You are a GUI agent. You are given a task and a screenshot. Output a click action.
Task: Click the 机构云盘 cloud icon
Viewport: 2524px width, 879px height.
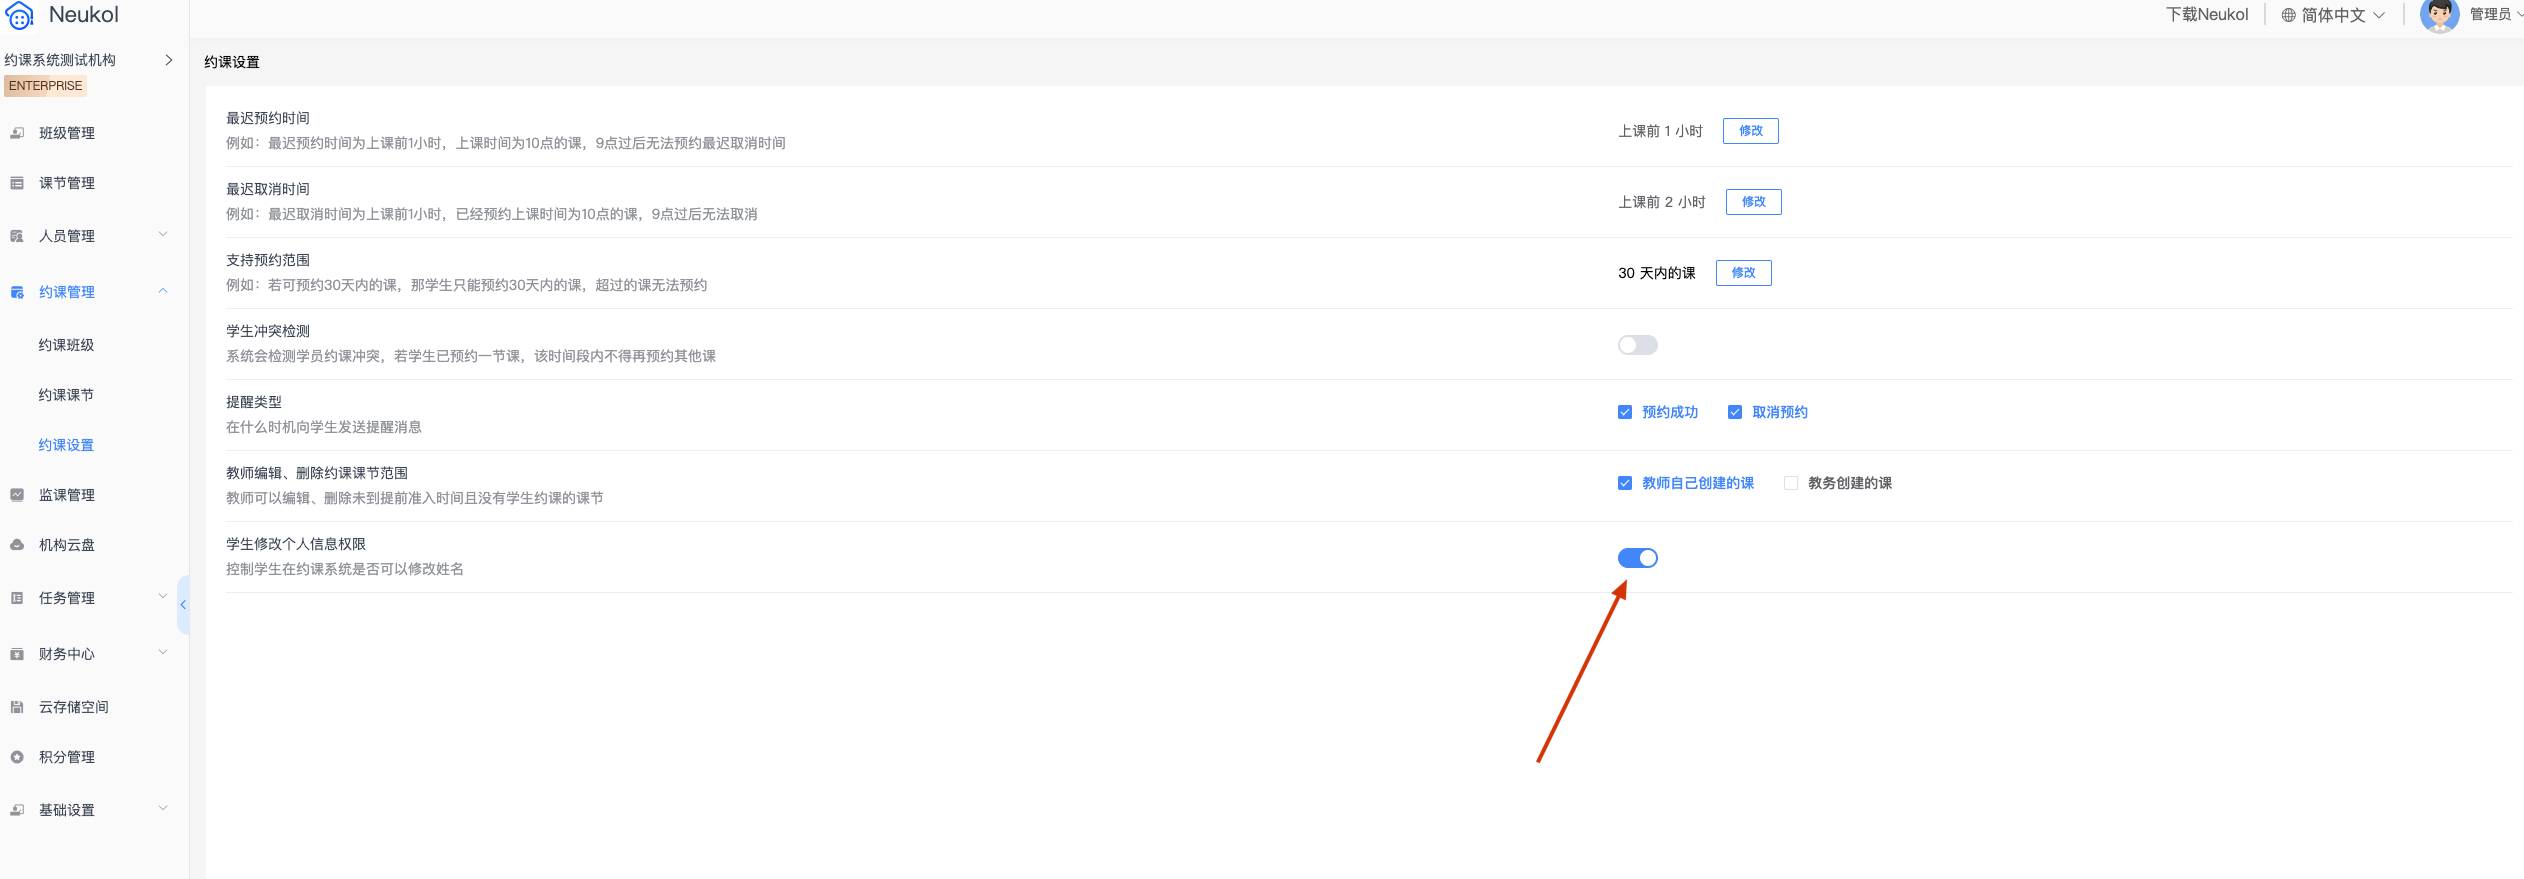(x=17, y=545)
